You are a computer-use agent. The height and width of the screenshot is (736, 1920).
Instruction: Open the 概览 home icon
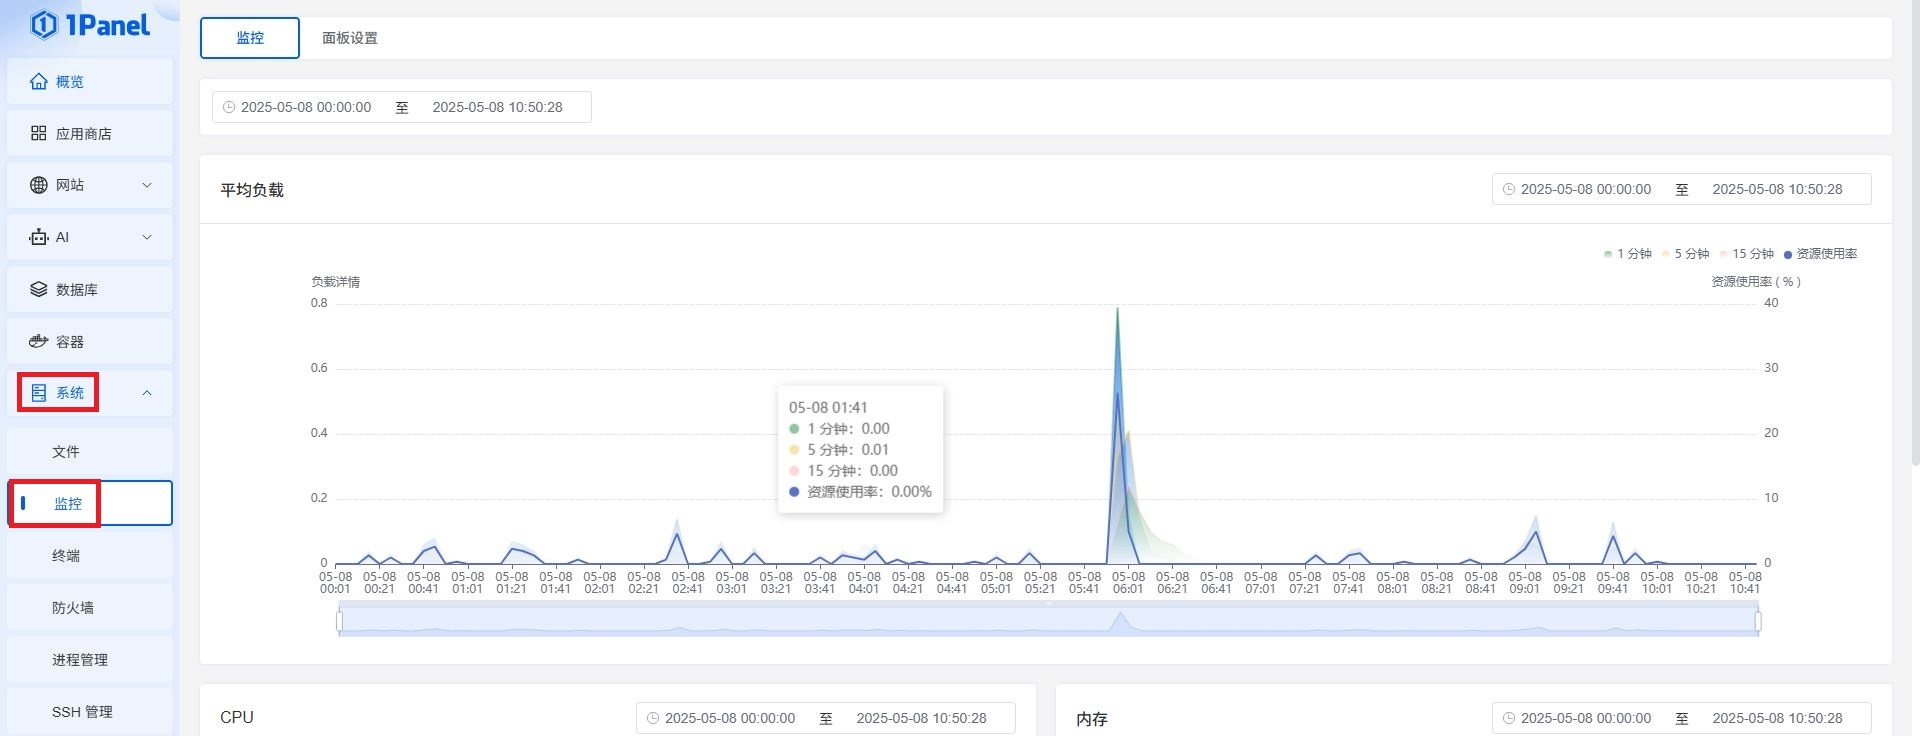pyautogui.click(x=39, y=82)
